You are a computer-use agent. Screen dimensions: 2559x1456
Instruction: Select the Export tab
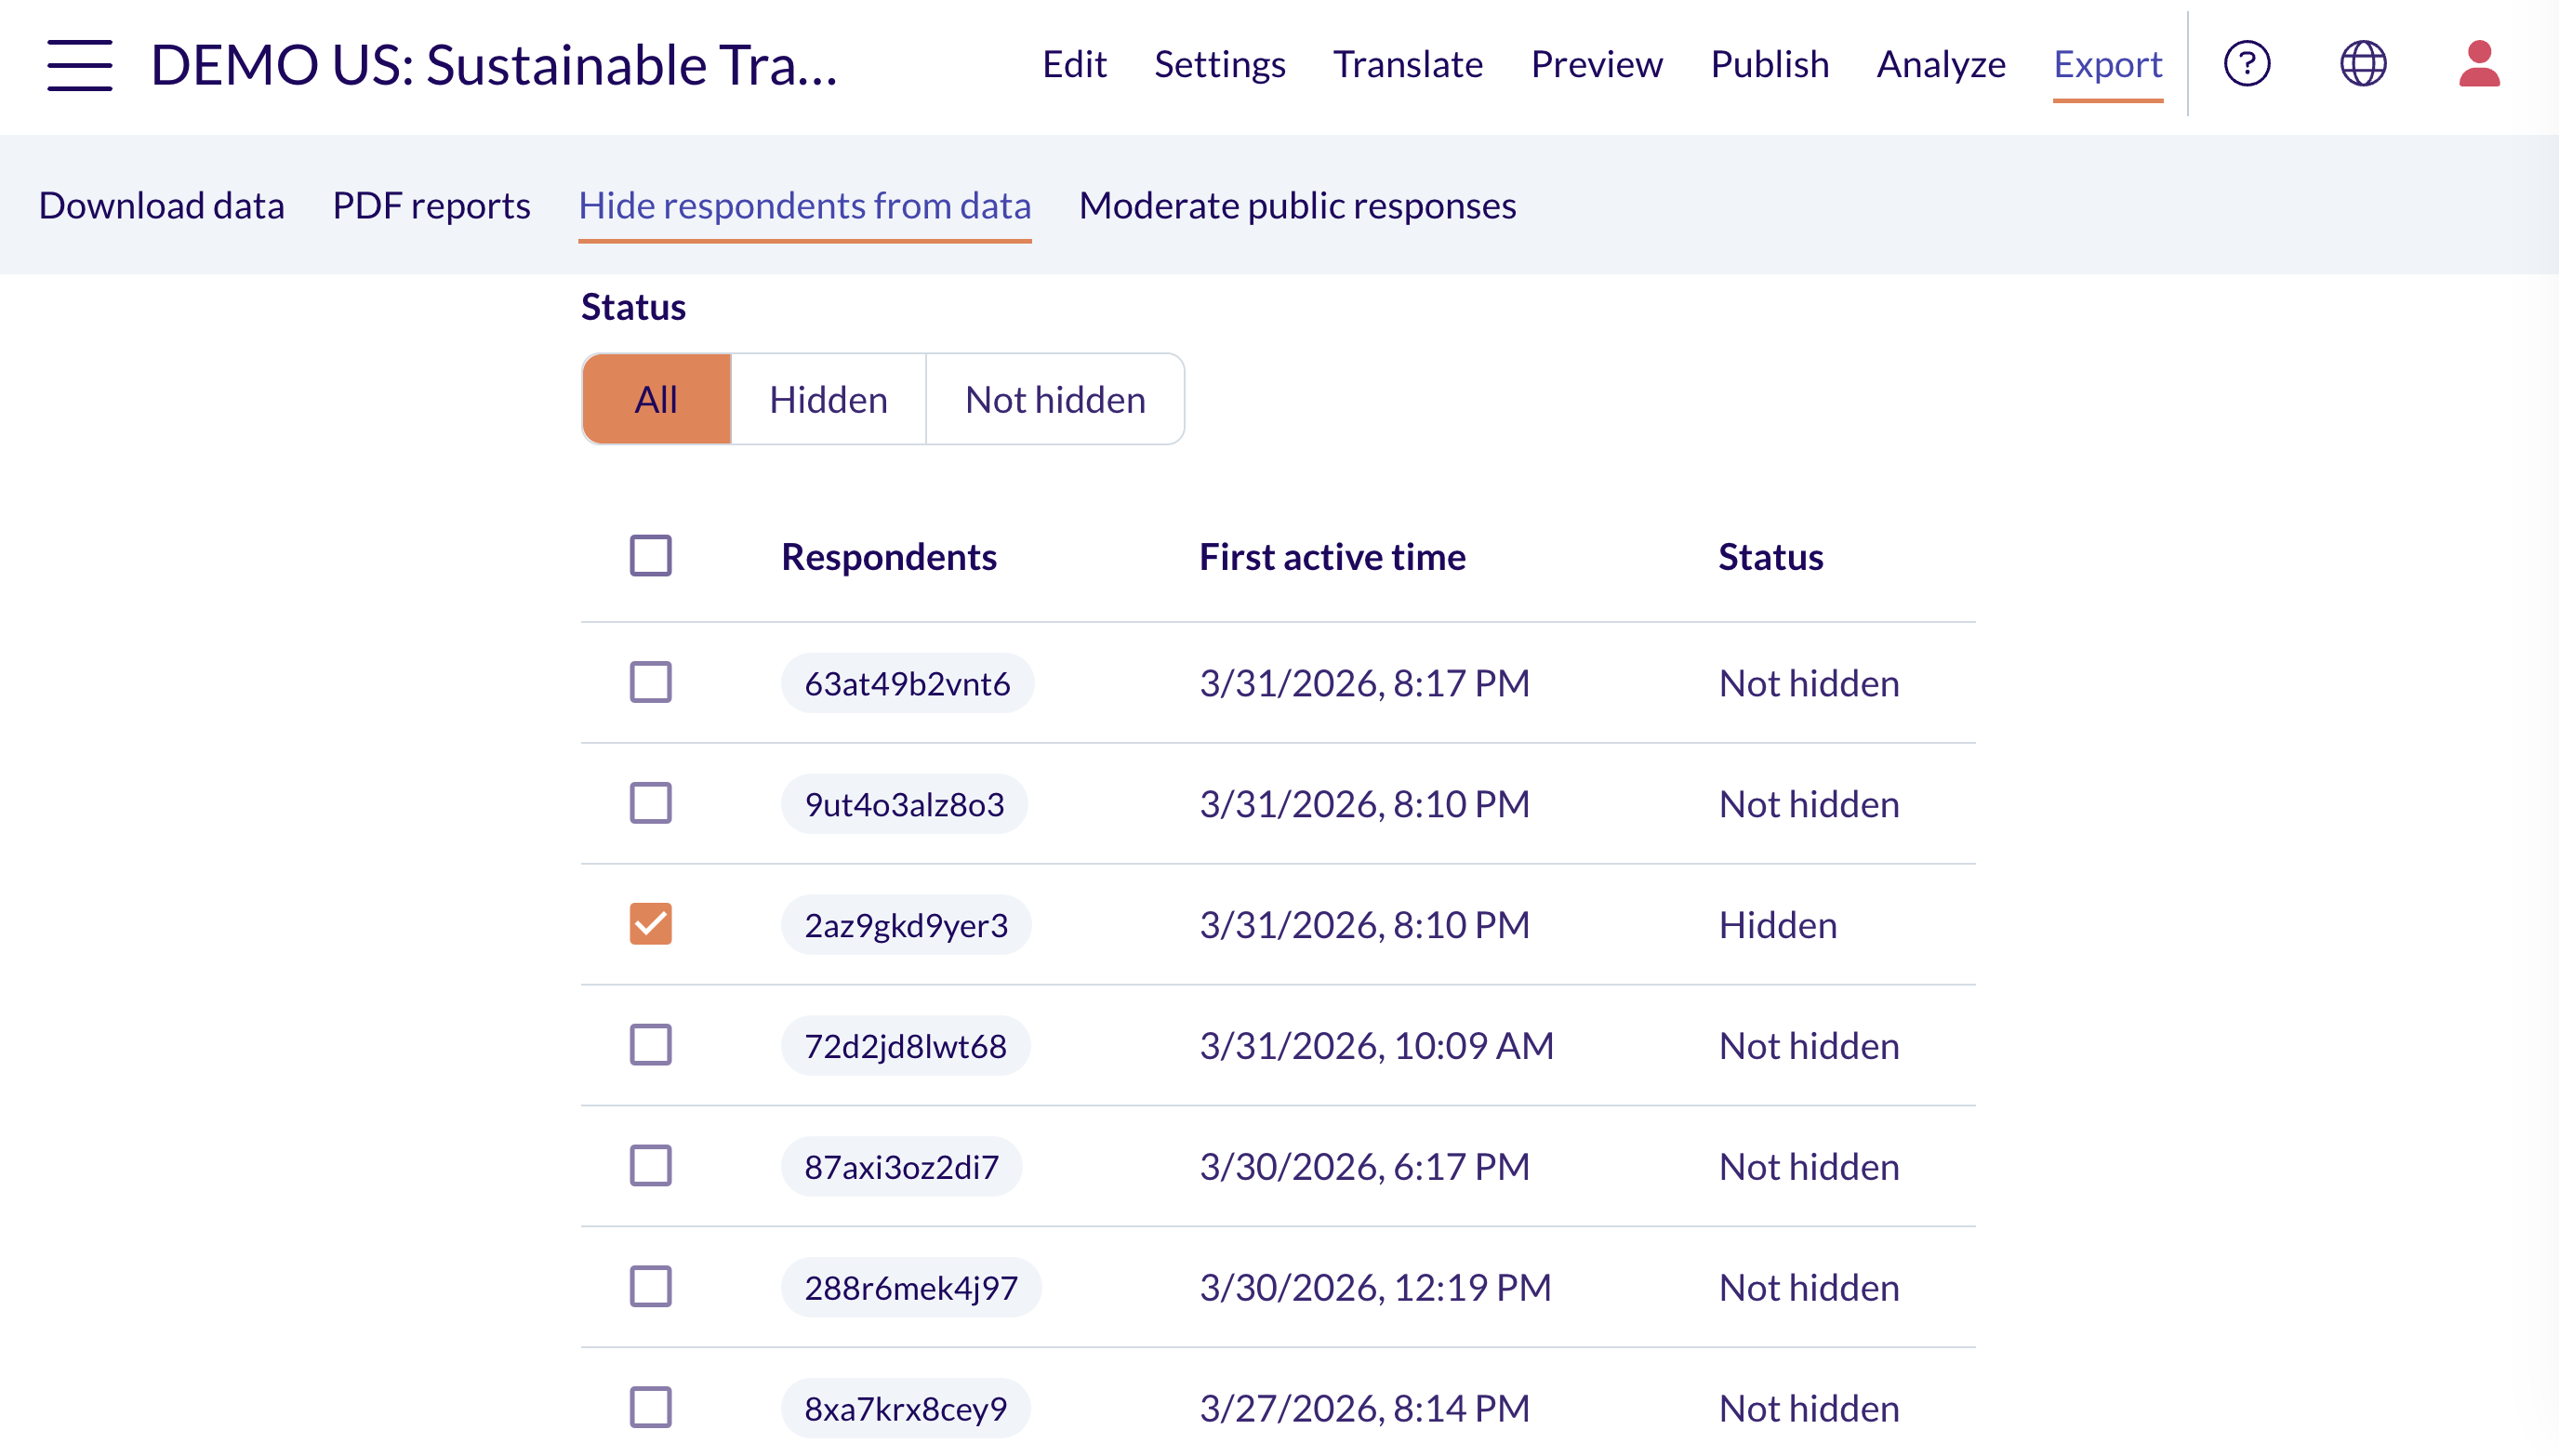click(2107, 64)
